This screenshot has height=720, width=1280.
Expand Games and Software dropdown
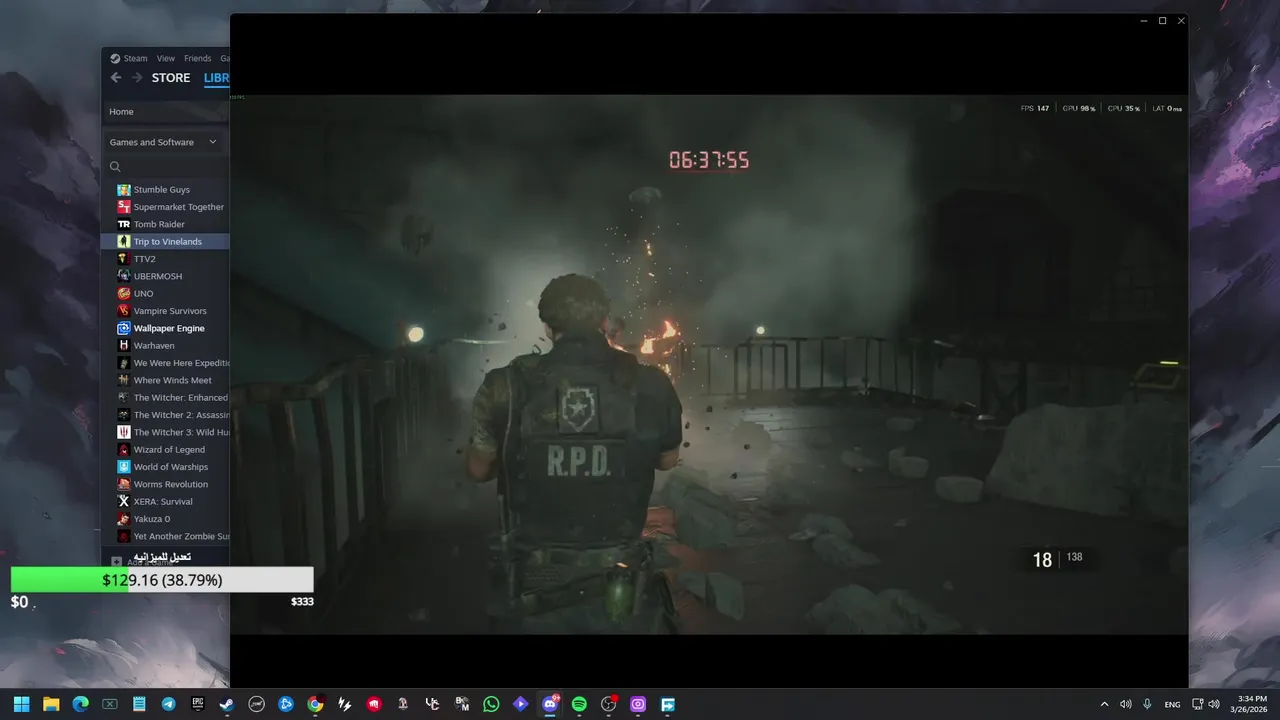(x=163, y=142)
